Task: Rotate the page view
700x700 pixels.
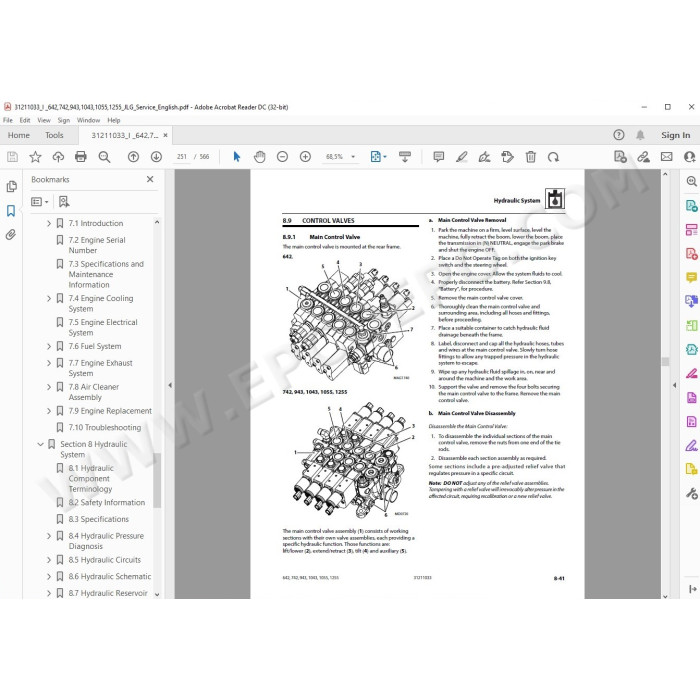Action: coord(553,157)
